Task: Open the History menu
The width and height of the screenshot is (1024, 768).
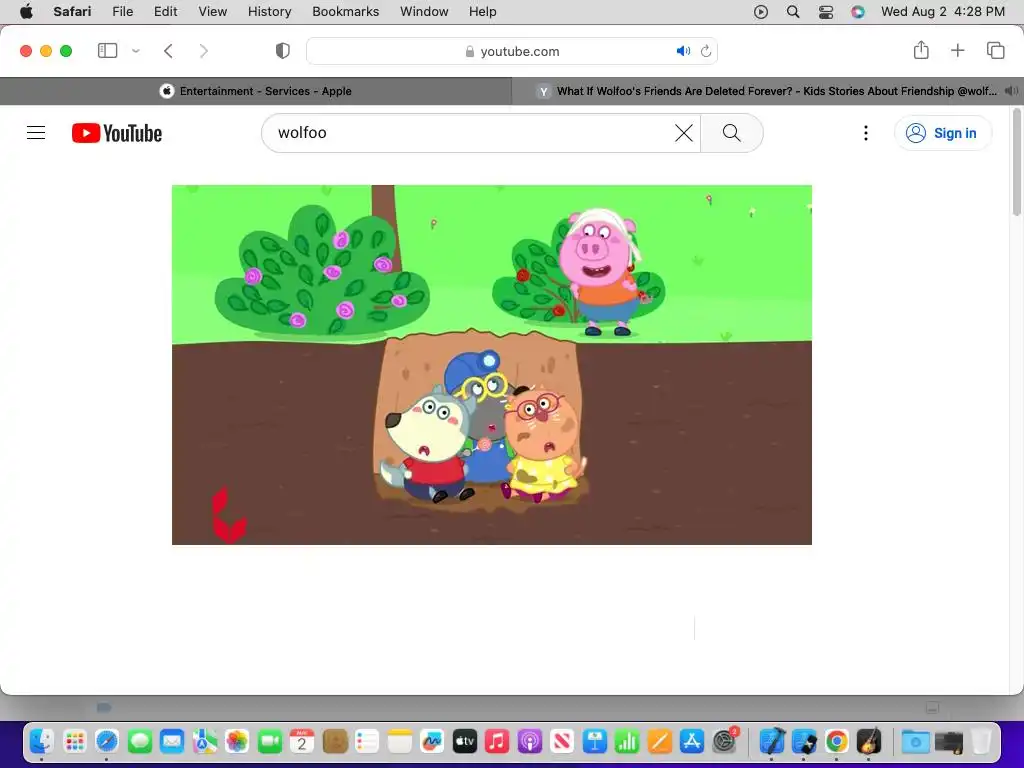Action: [x=269, y=12]
